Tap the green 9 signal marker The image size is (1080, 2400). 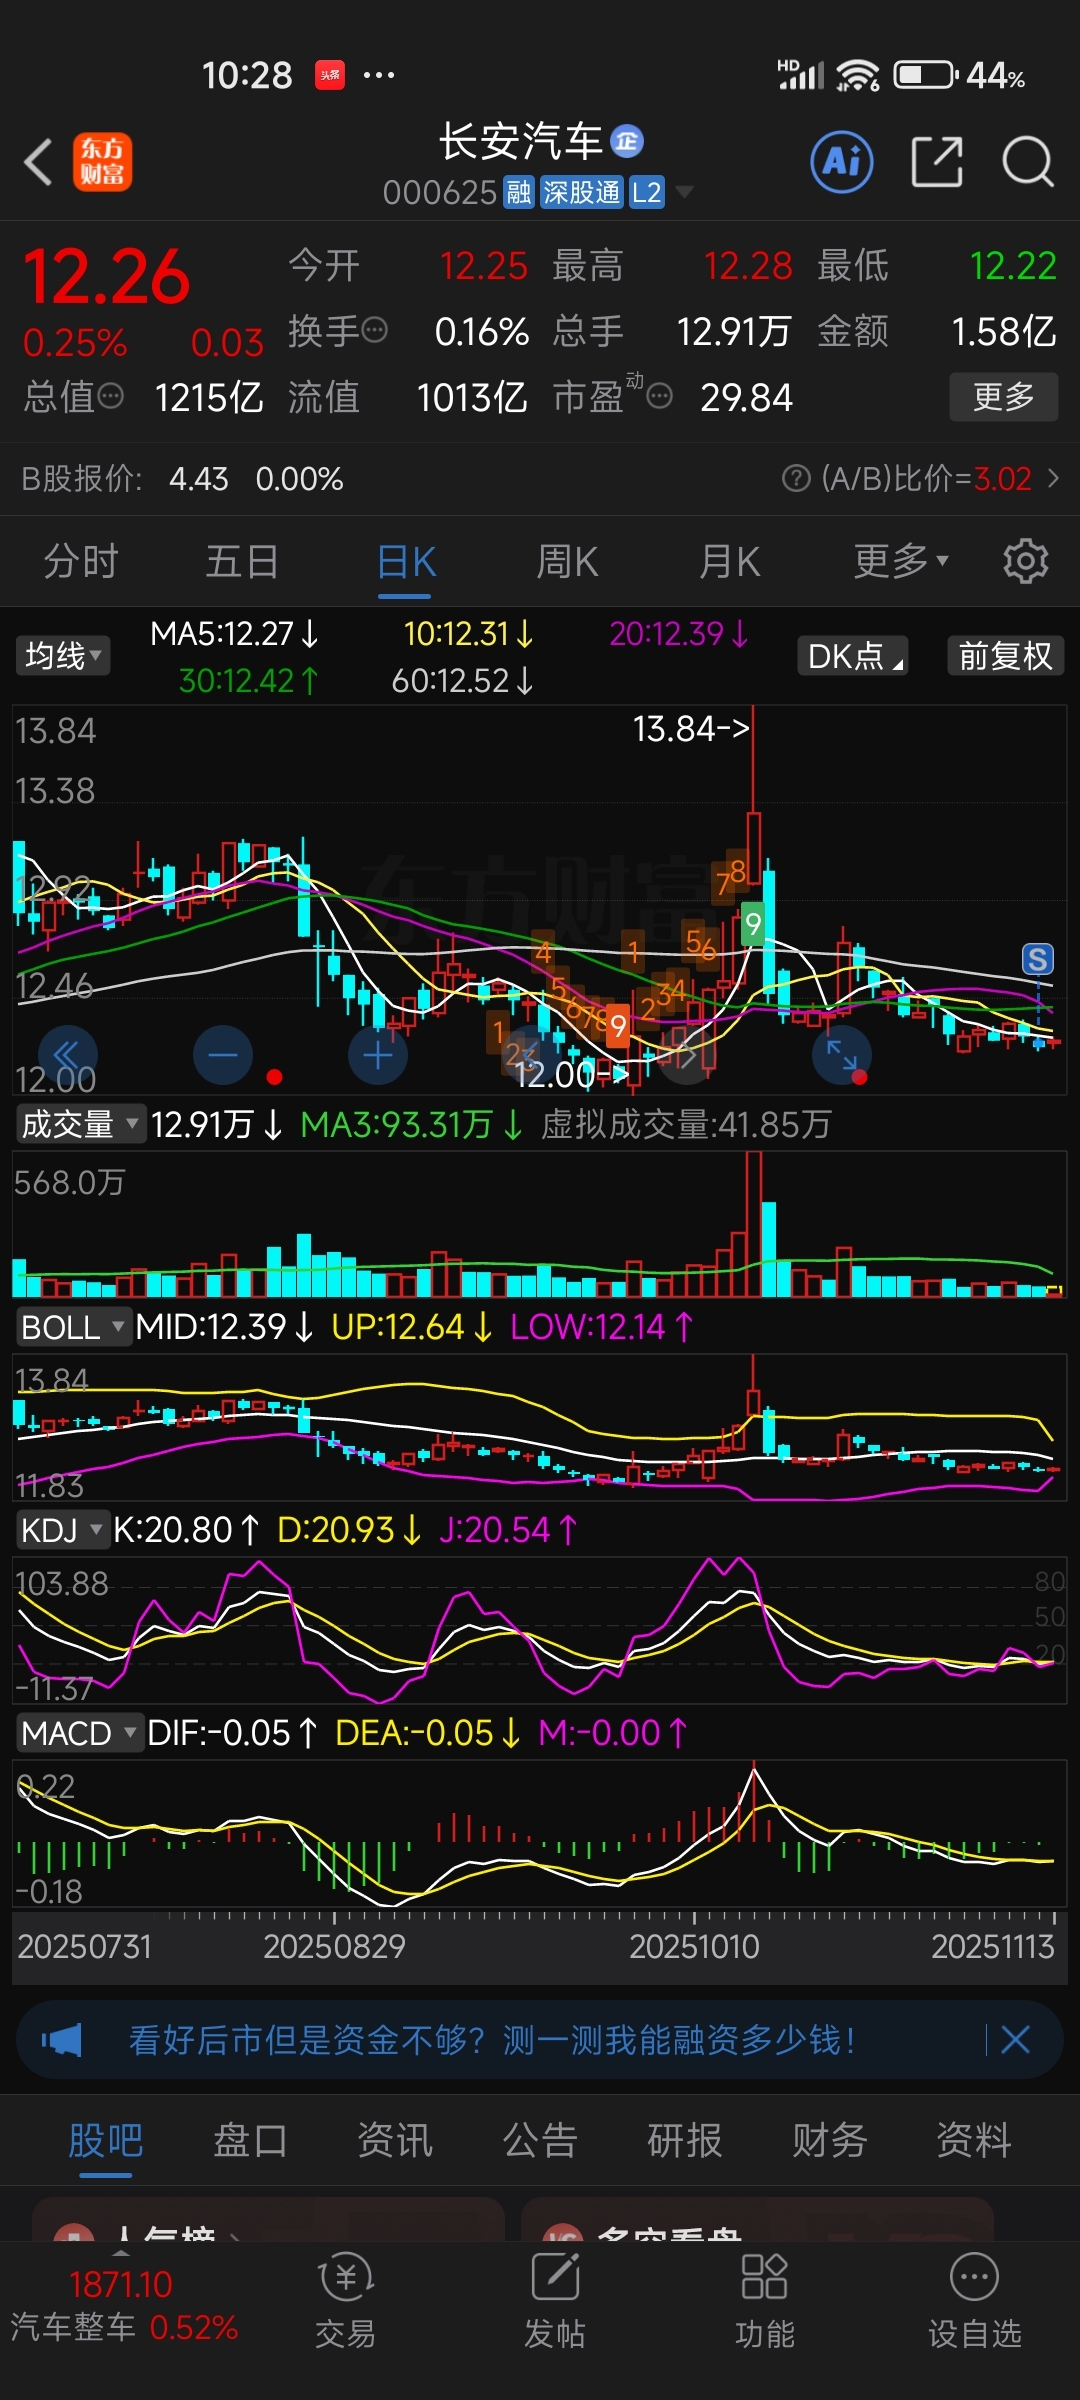pos(753,923)
